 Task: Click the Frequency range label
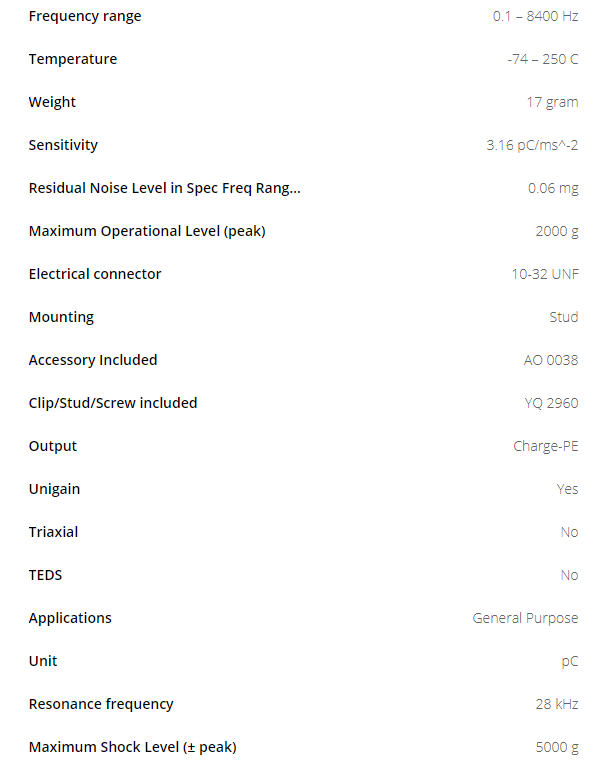85,16
